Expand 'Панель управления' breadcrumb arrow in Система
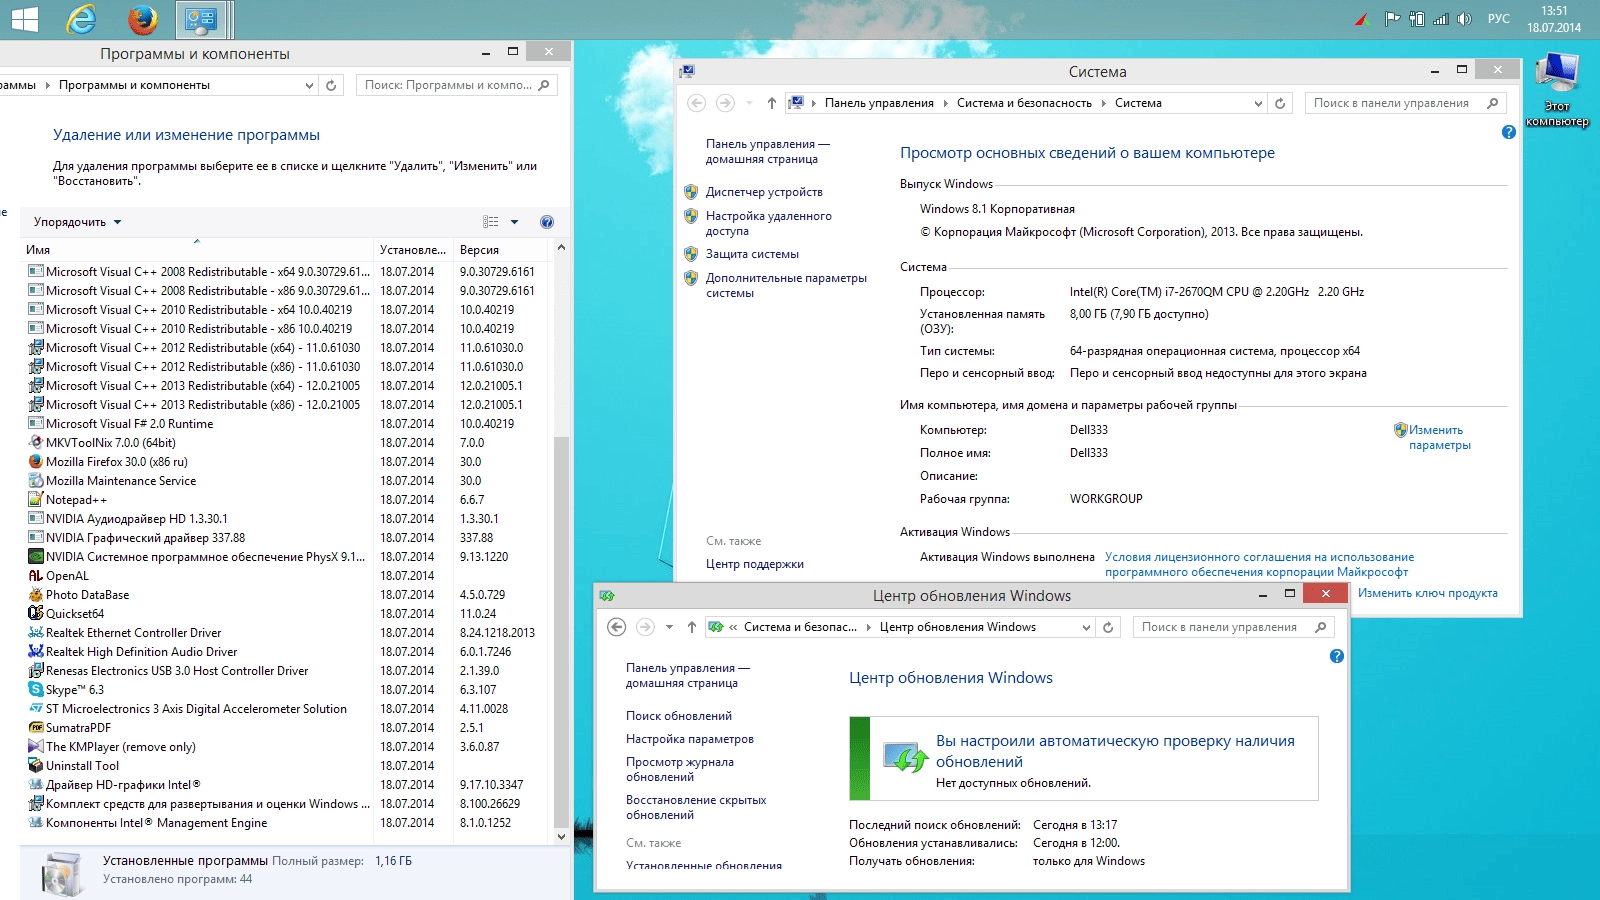The height and width of the screenshot is (900, 1600). pyautogui.click(x=945, y=103)
